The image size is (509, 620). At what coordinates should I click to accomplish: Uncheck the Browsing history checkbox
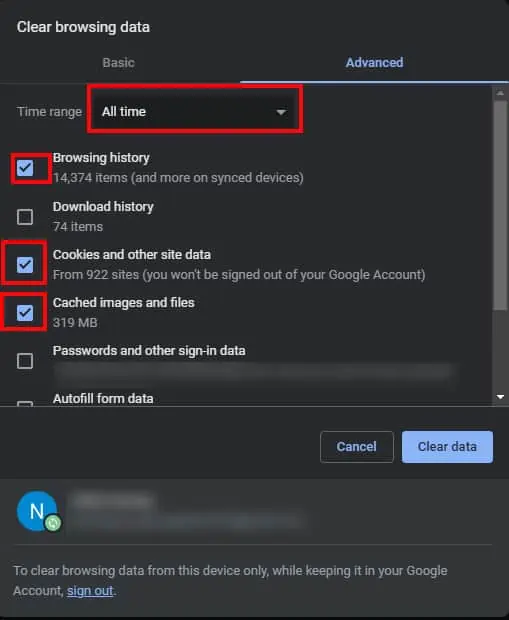click(25, 168)
